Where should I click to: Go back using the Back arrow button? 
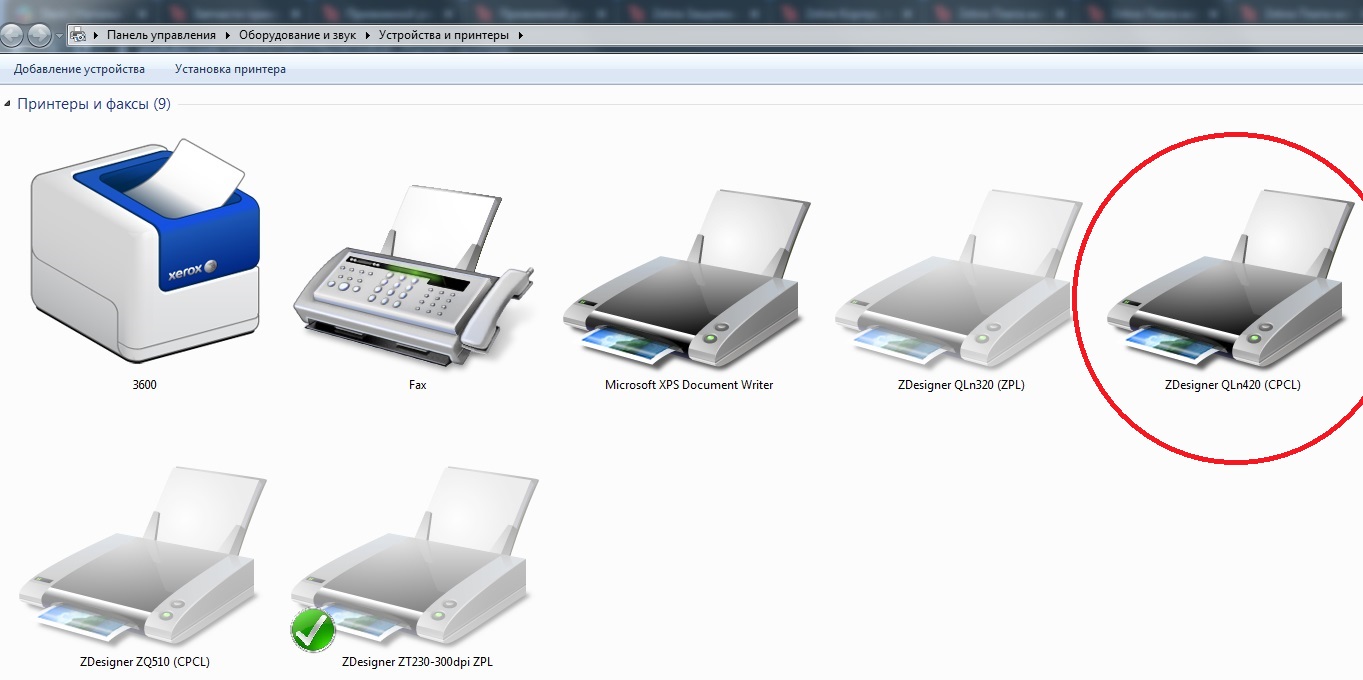tap(13, 35)
